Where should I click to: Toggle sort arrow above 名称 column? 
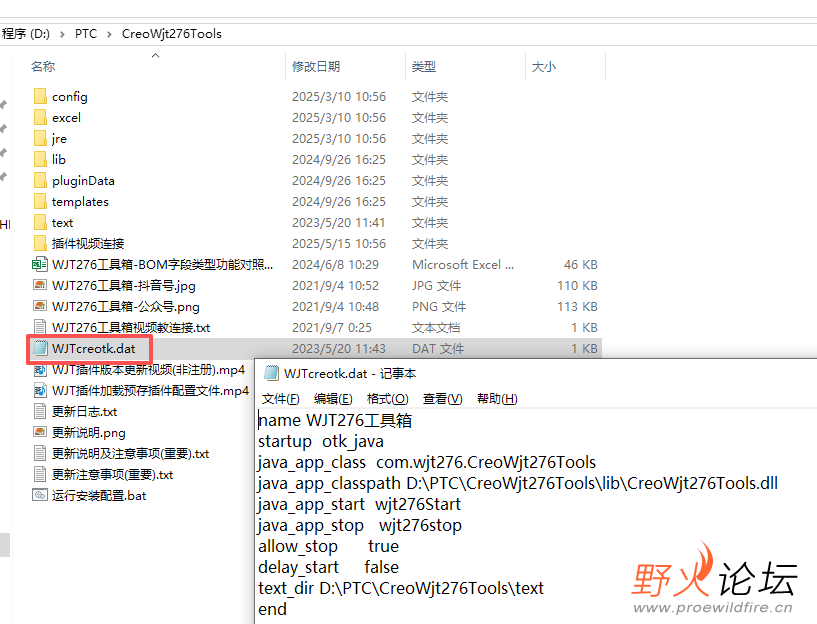coord(155,55)
